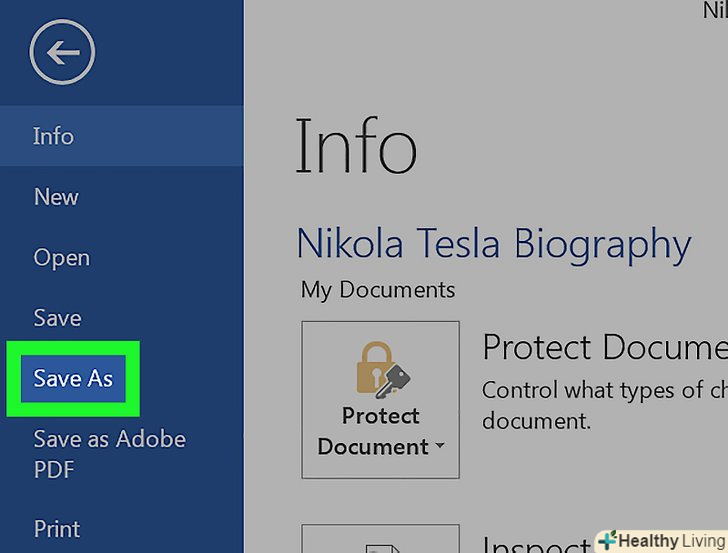
Task: Open the Open menu entry
Action: tap(61, 257)
